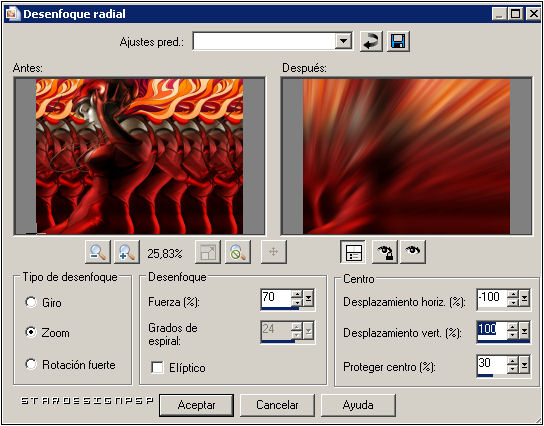Click the zoom out magnifier icon
Image resolution: width=544 pixels, height=426 pixels.
click(97, 252)
